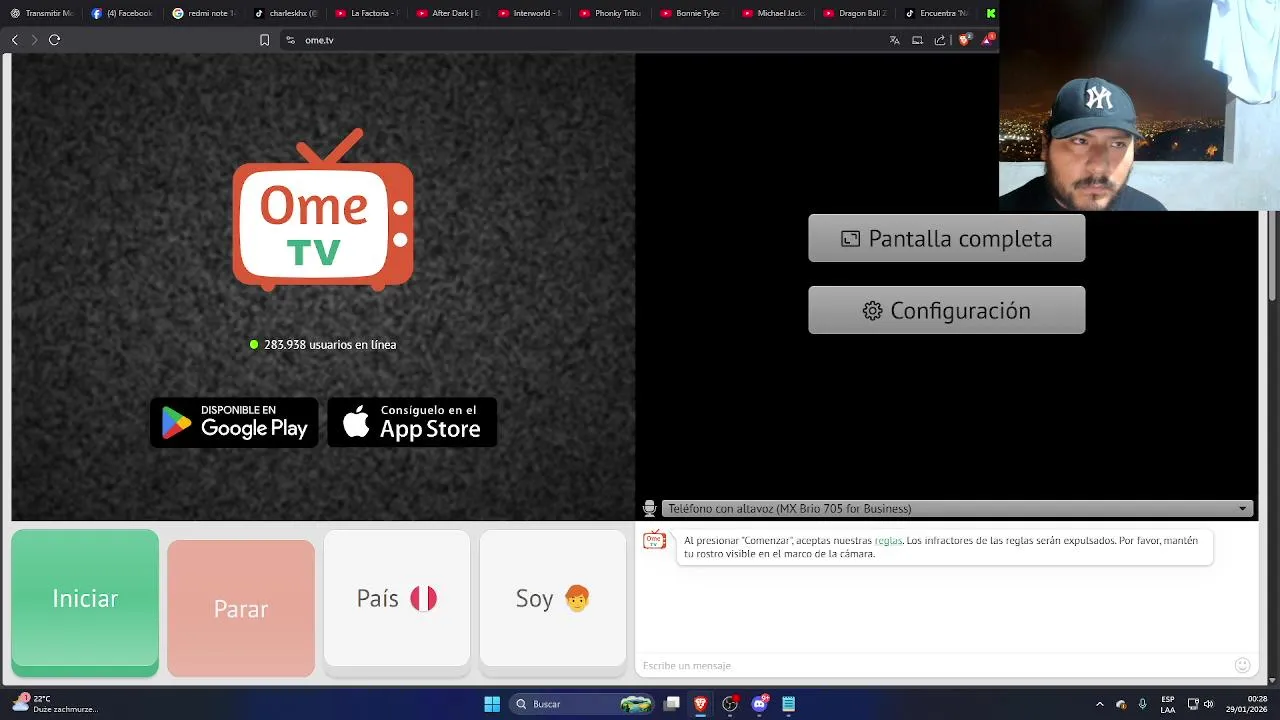Switch to the 'After Dark' YouTube tab
The height and width of the screenshot is (720, 1280).
(x=448, y=13)
